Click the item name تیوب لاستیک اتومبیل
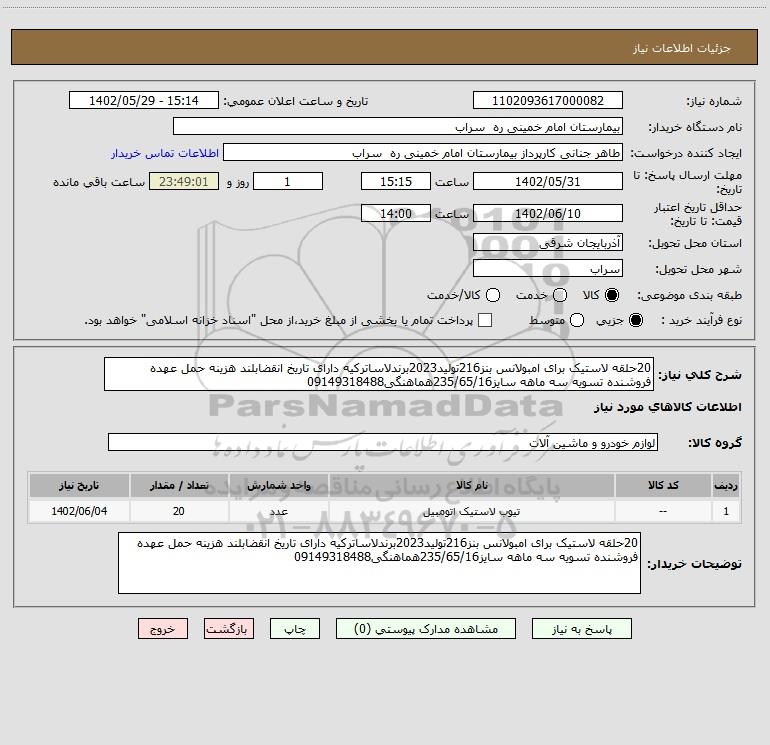770x745 pixels. (471, 511)
